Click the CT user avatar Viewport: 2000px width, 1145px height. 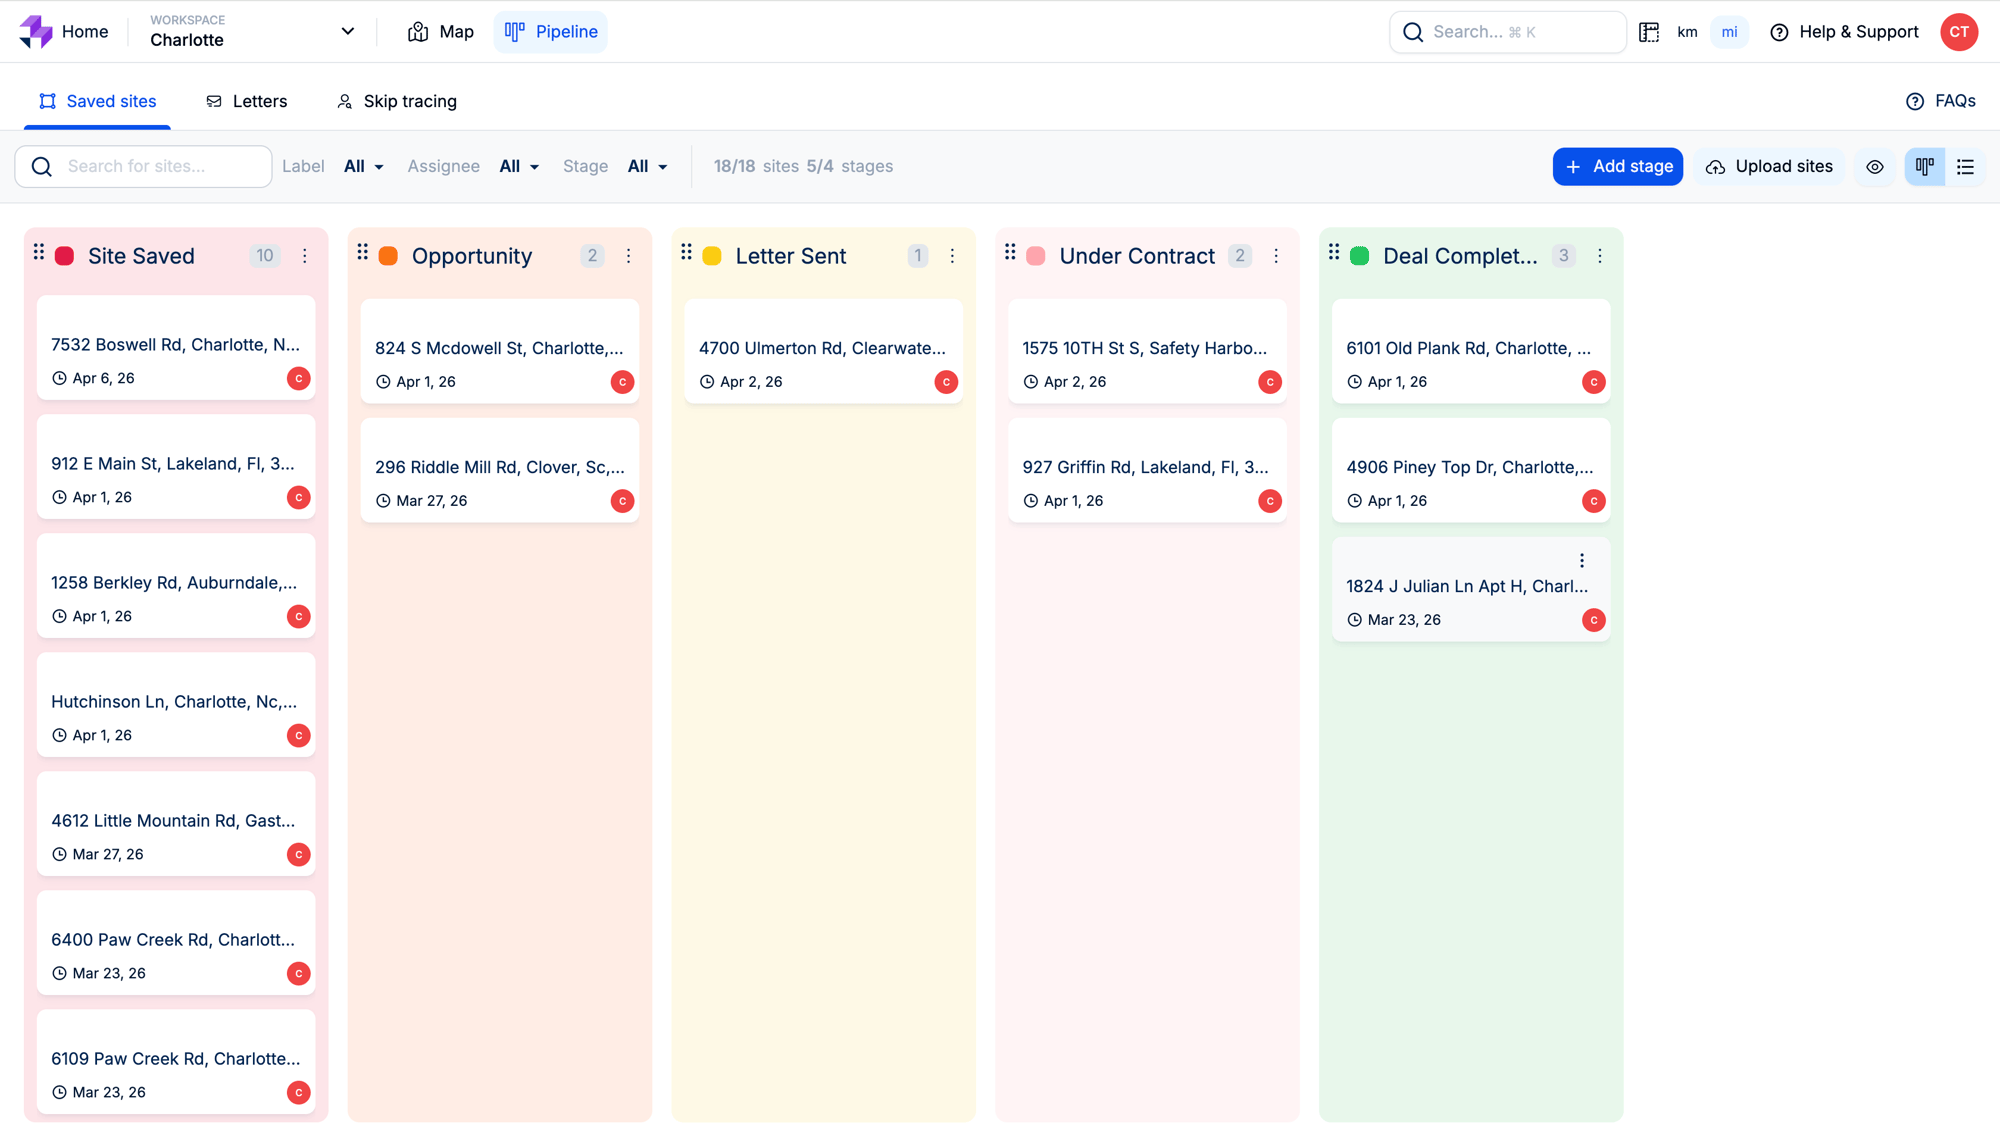pos(1958,32)
